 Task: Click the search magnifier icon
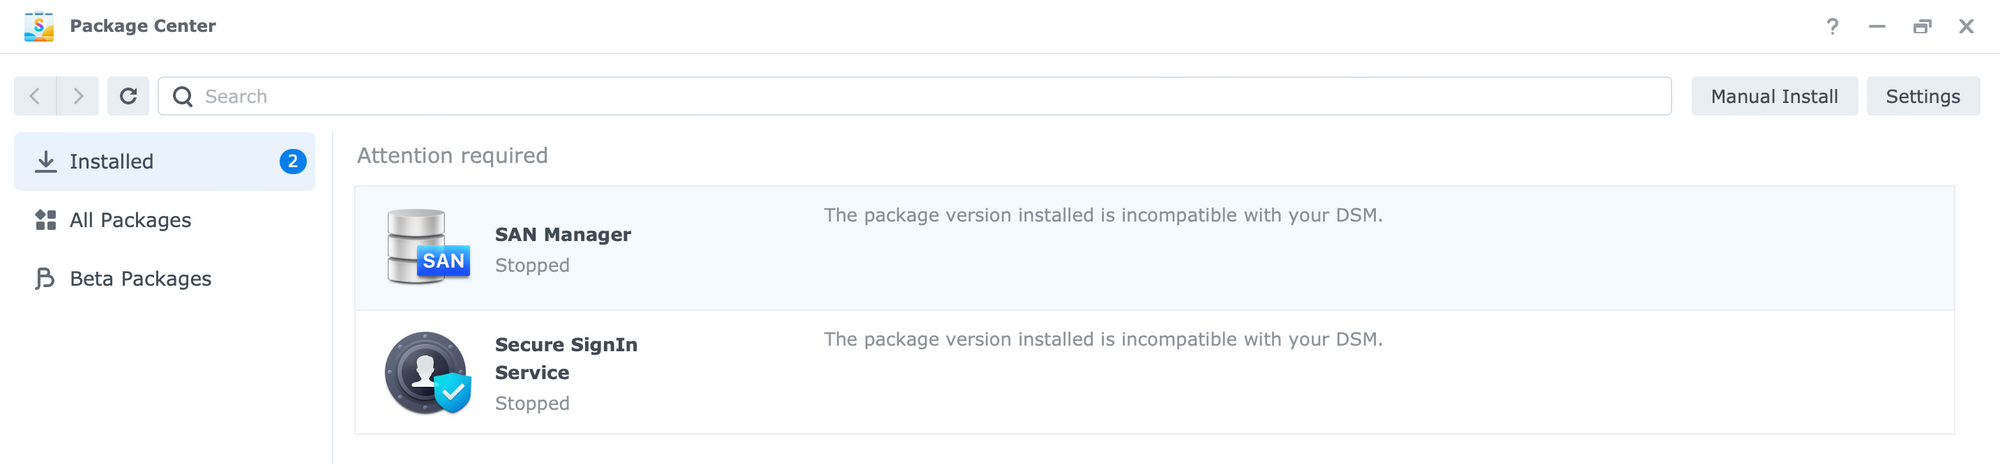183,96
